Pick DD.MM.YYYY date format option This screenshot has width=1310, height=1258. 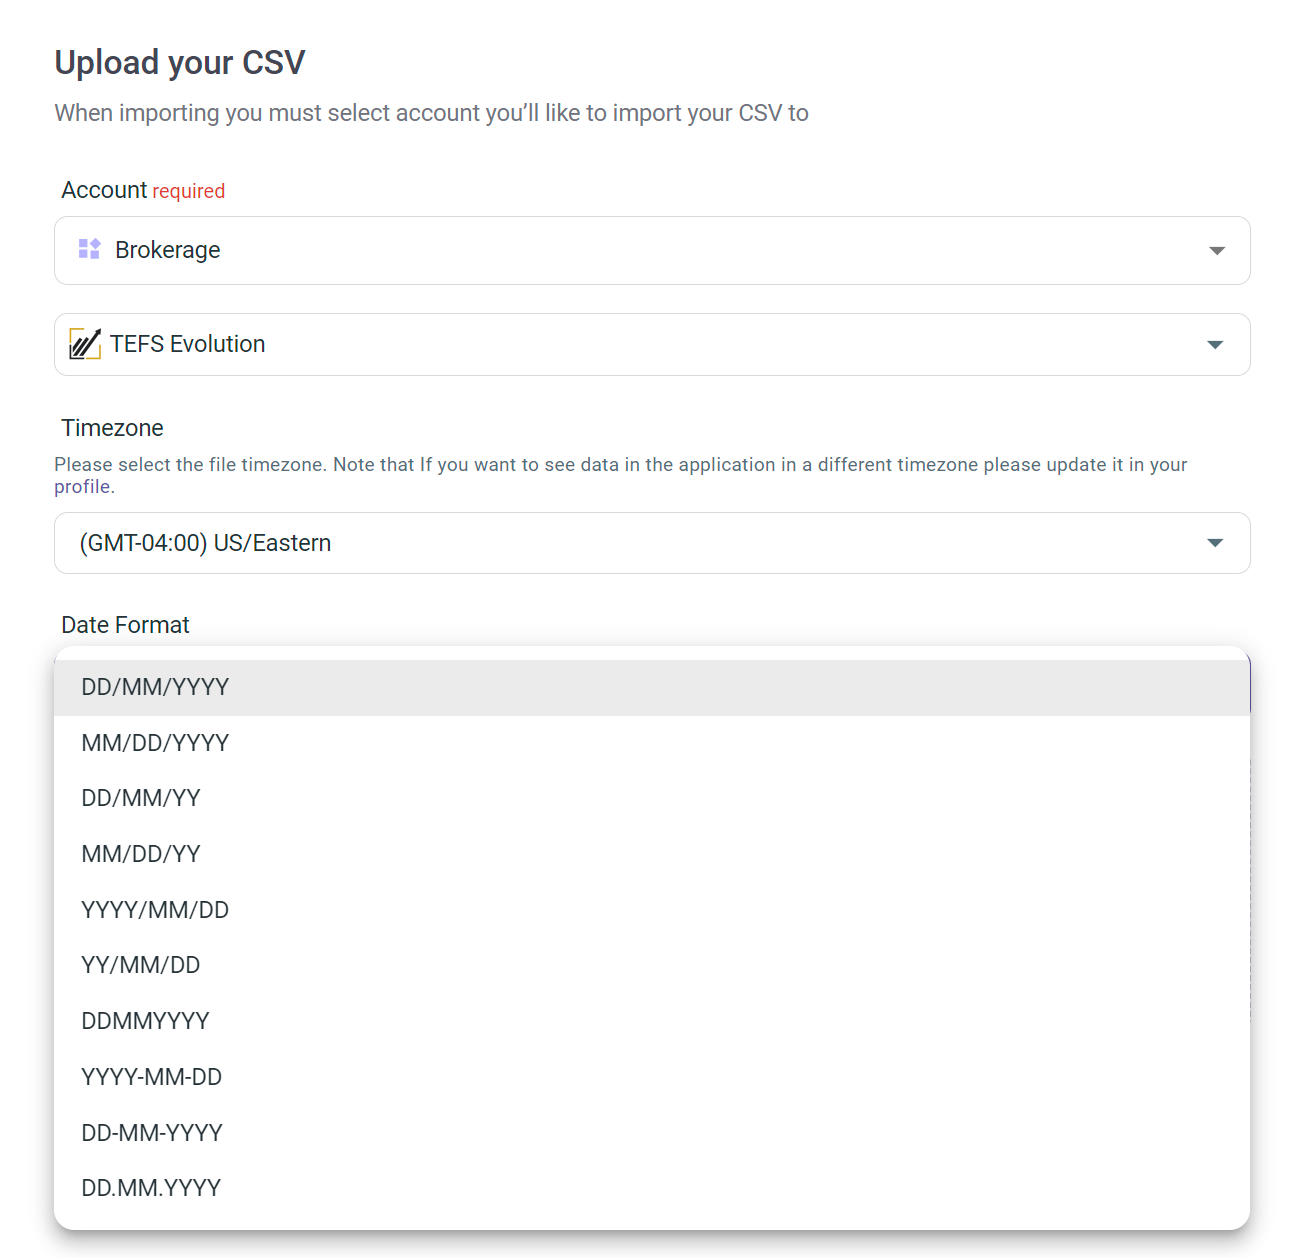pos(151,1188)
